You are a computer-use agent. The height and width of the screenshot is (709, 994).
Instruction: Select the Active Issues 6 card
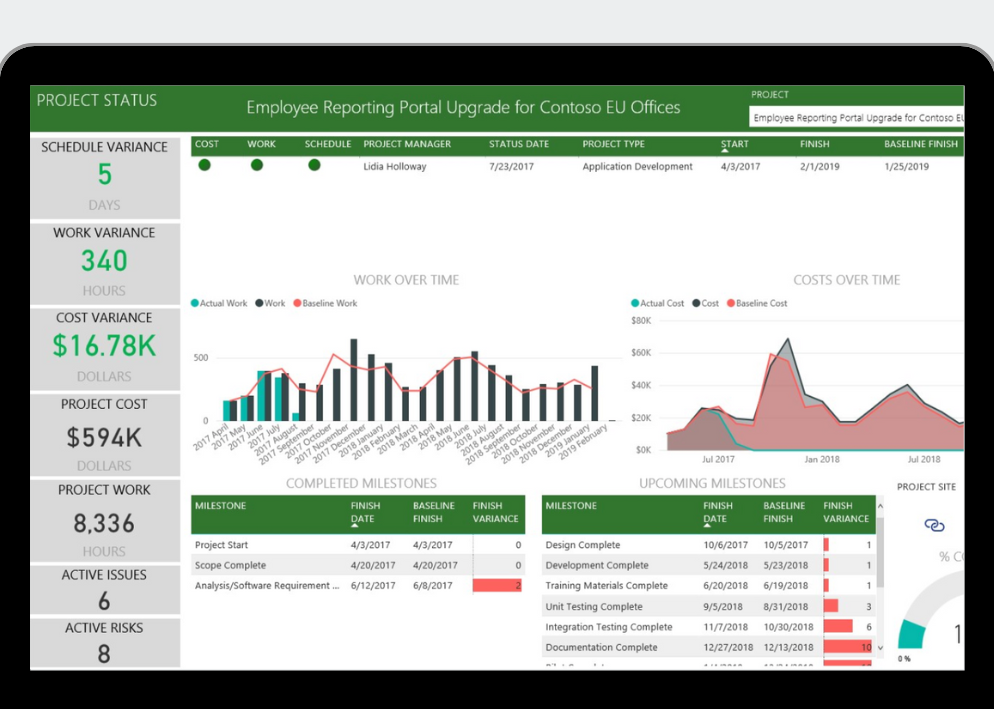(x=105, y=589)
